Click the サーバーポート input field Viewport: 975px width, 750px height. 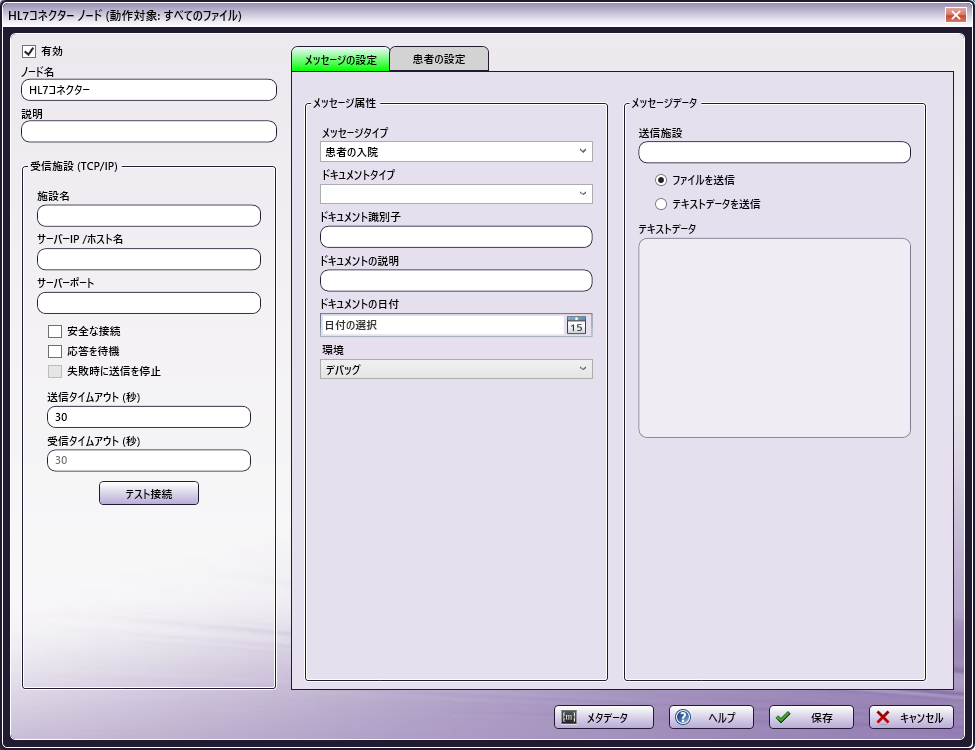[x=149, y=303]
